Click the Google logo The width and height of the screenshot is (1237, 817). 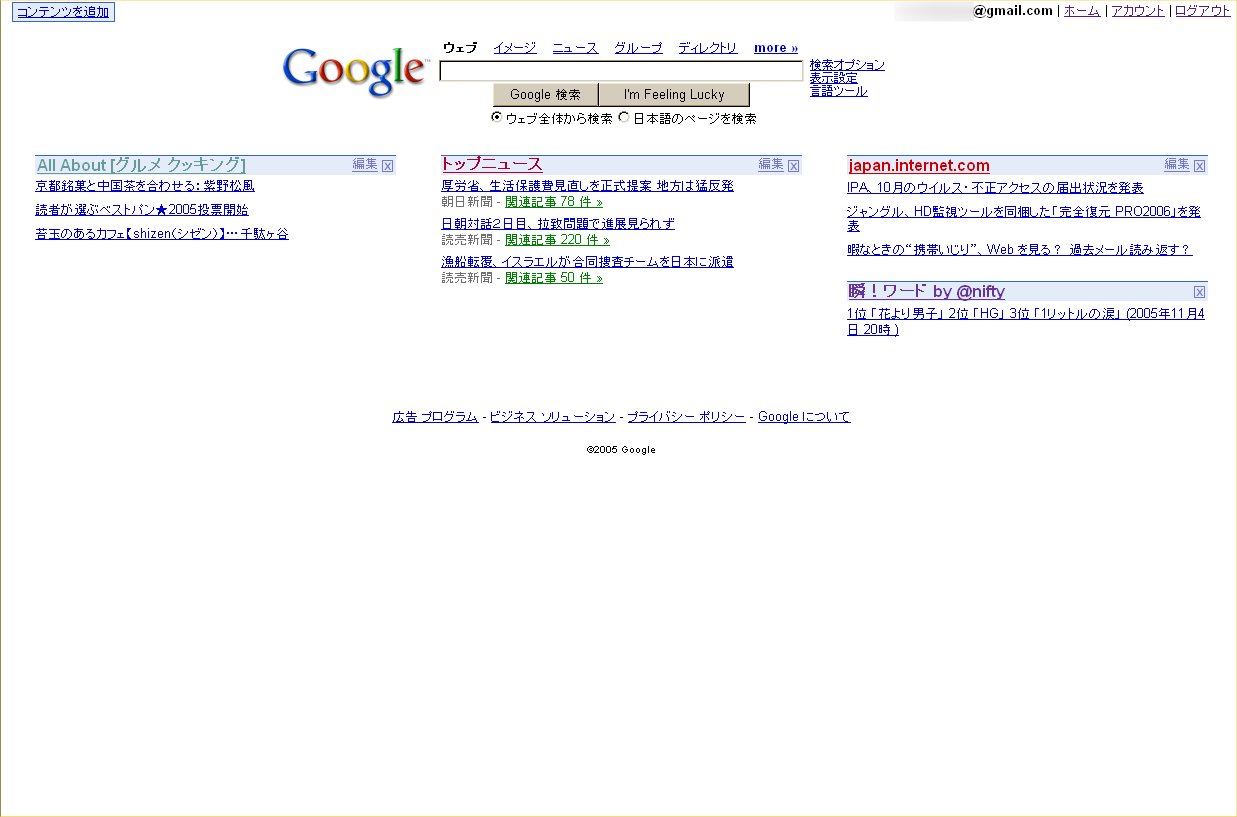tap(355, 71)
